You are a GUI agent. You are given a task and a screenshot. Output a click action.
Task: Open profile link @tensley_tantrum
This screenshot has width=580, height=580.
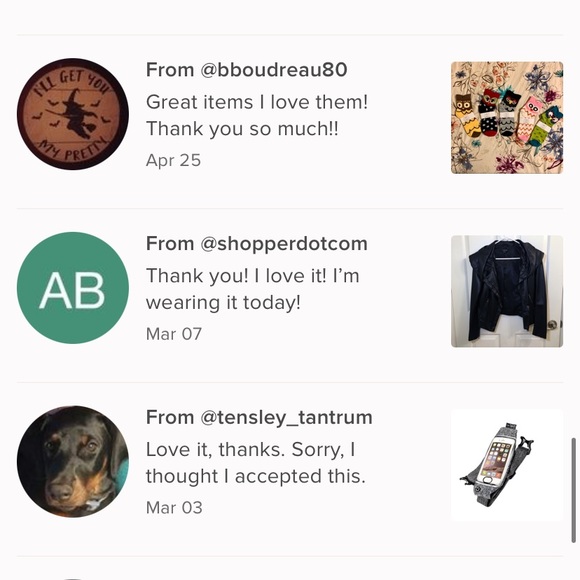286,418
